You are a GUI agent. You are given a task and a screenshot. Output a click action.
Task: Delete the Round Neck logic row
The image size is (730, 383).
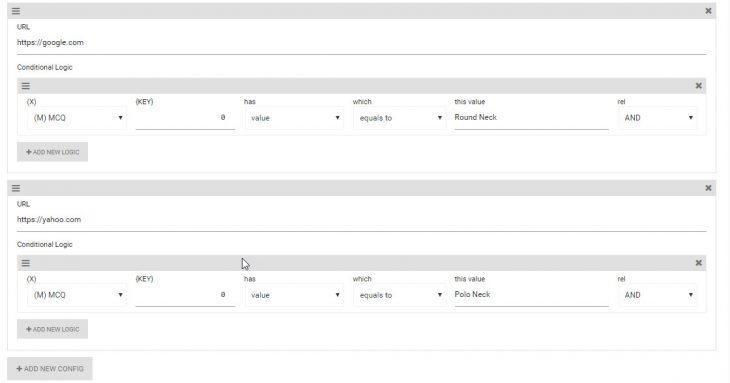pyautogui.click(x=698, y=86)
